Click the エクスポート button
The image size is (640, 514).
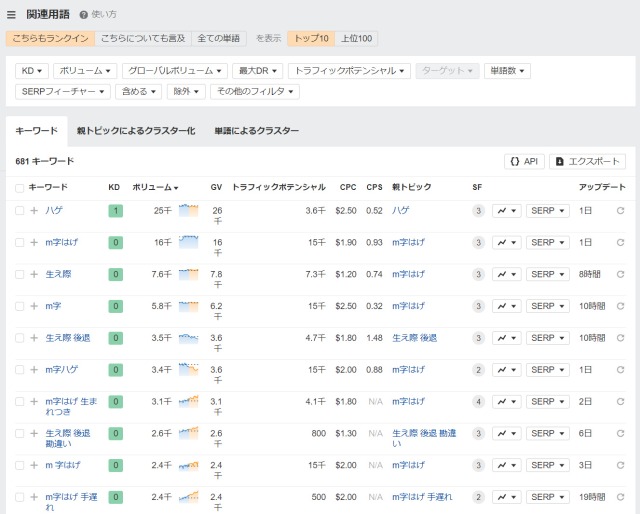587,161
